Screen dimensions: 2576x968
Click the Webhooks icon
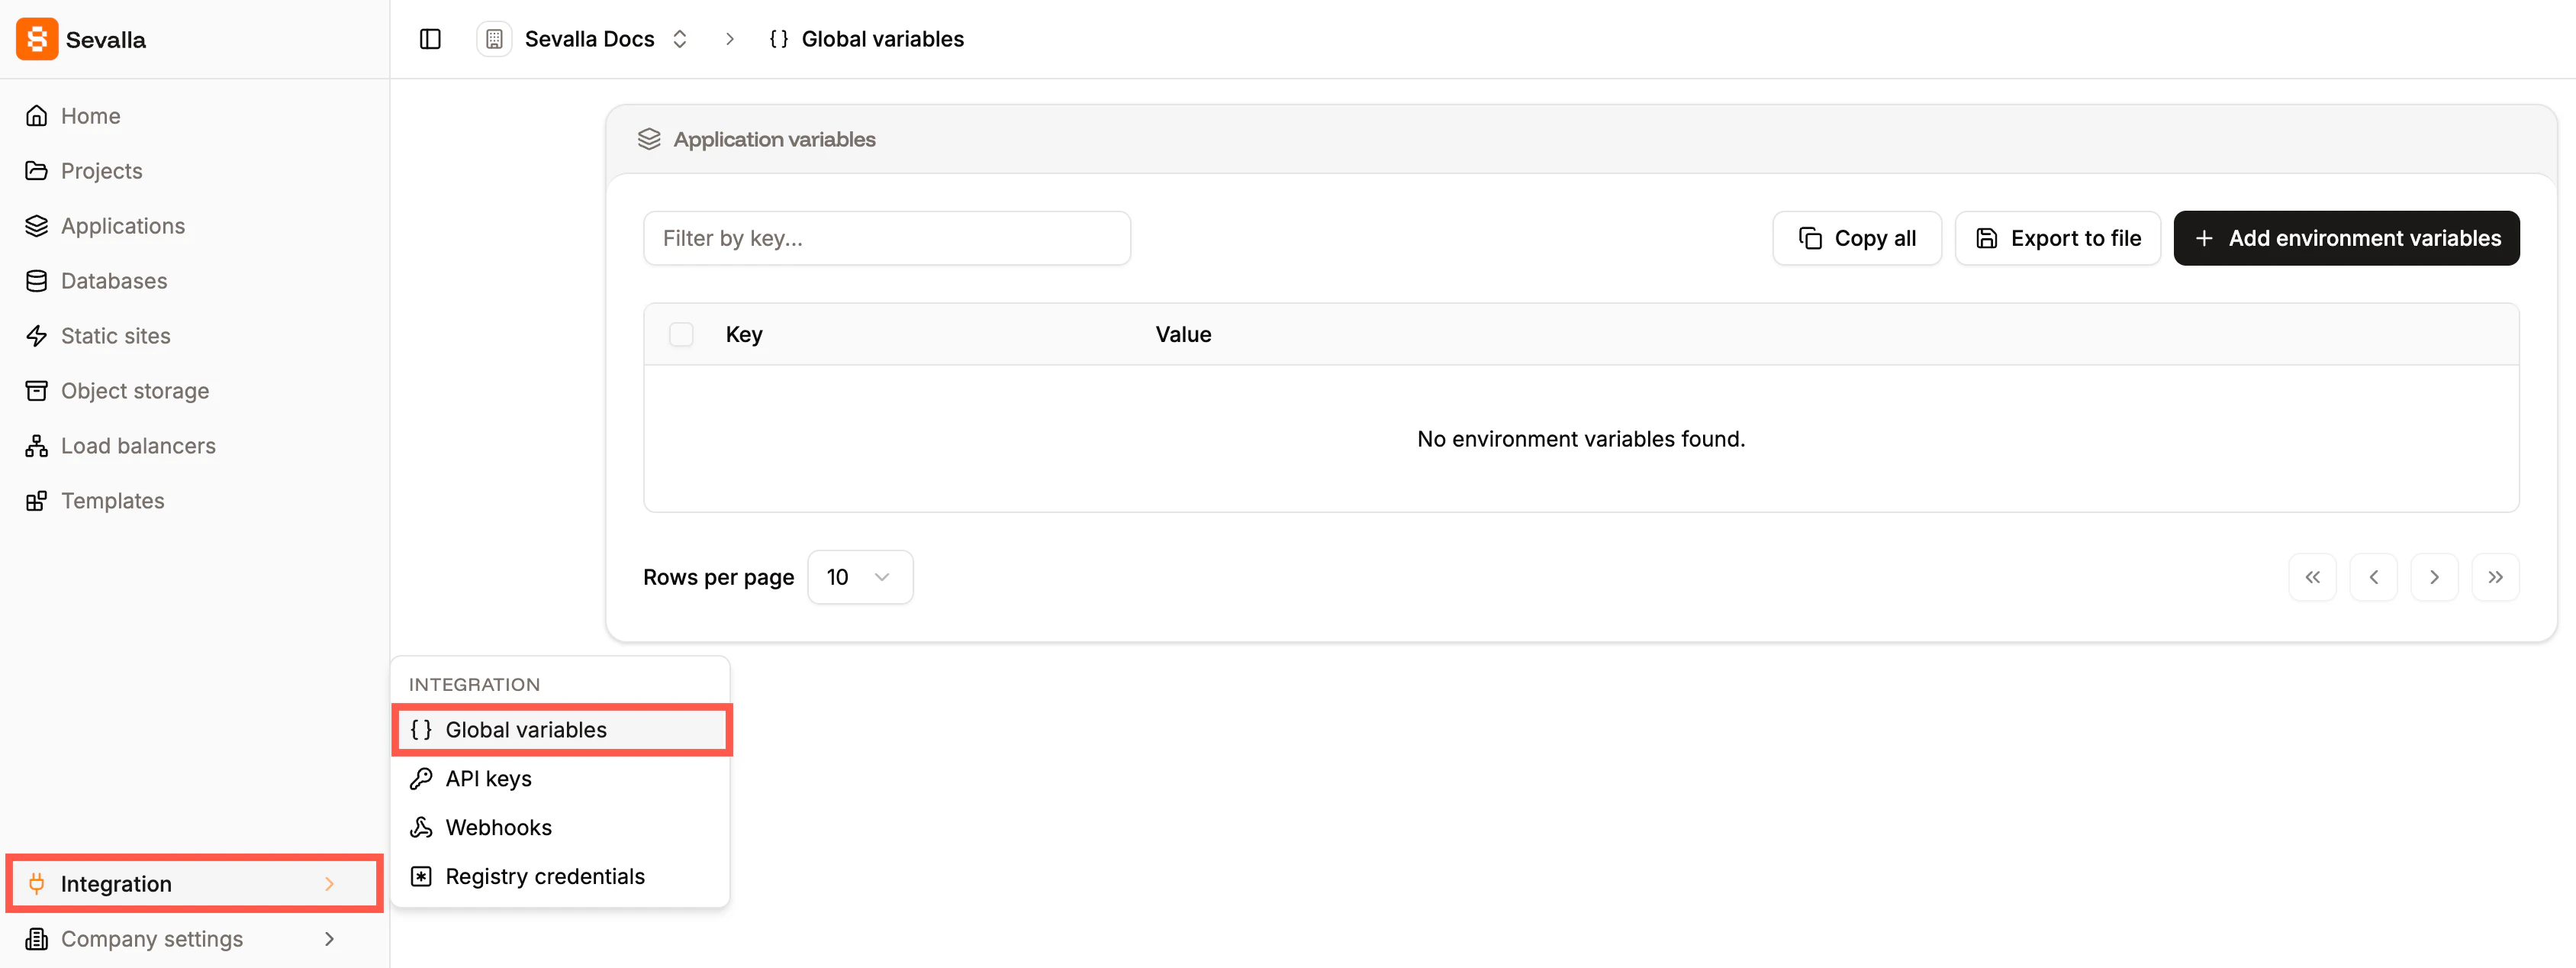[x=421, y=828]
